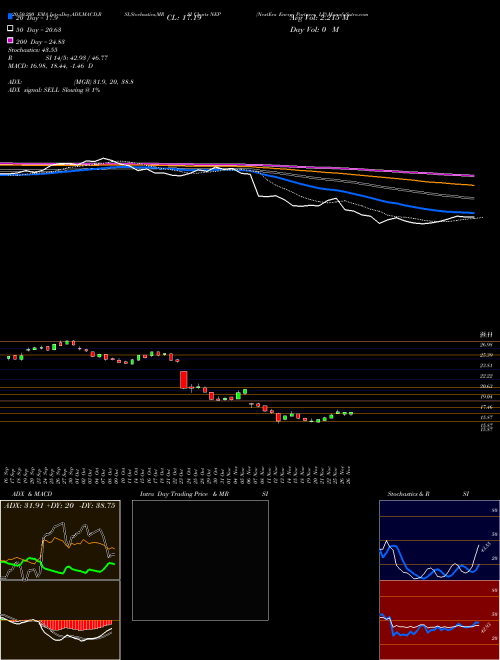Open the empty intraday trading price panel

[200, 560]
